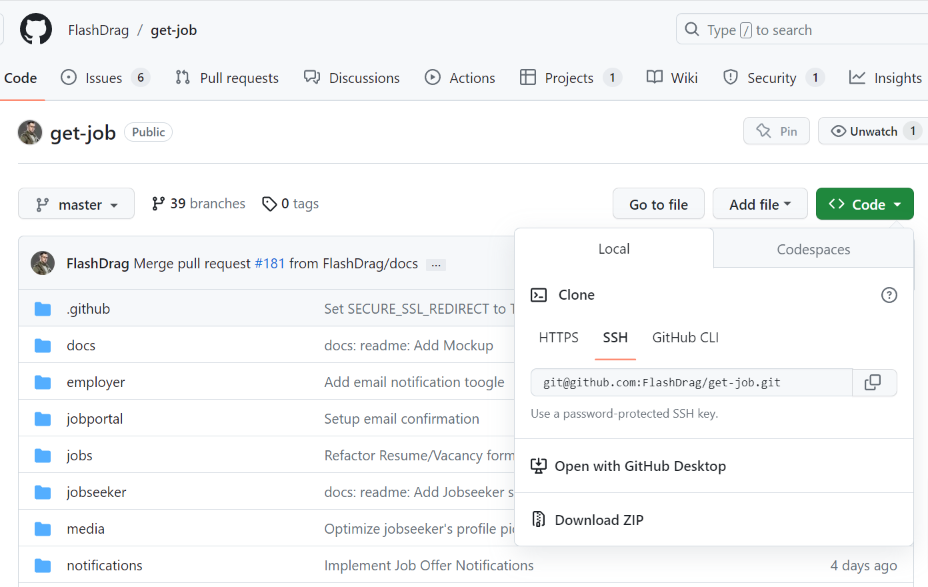Focus the Type / to search field
The width and height of the screenshot is (928, 587).
coord(802,30)
